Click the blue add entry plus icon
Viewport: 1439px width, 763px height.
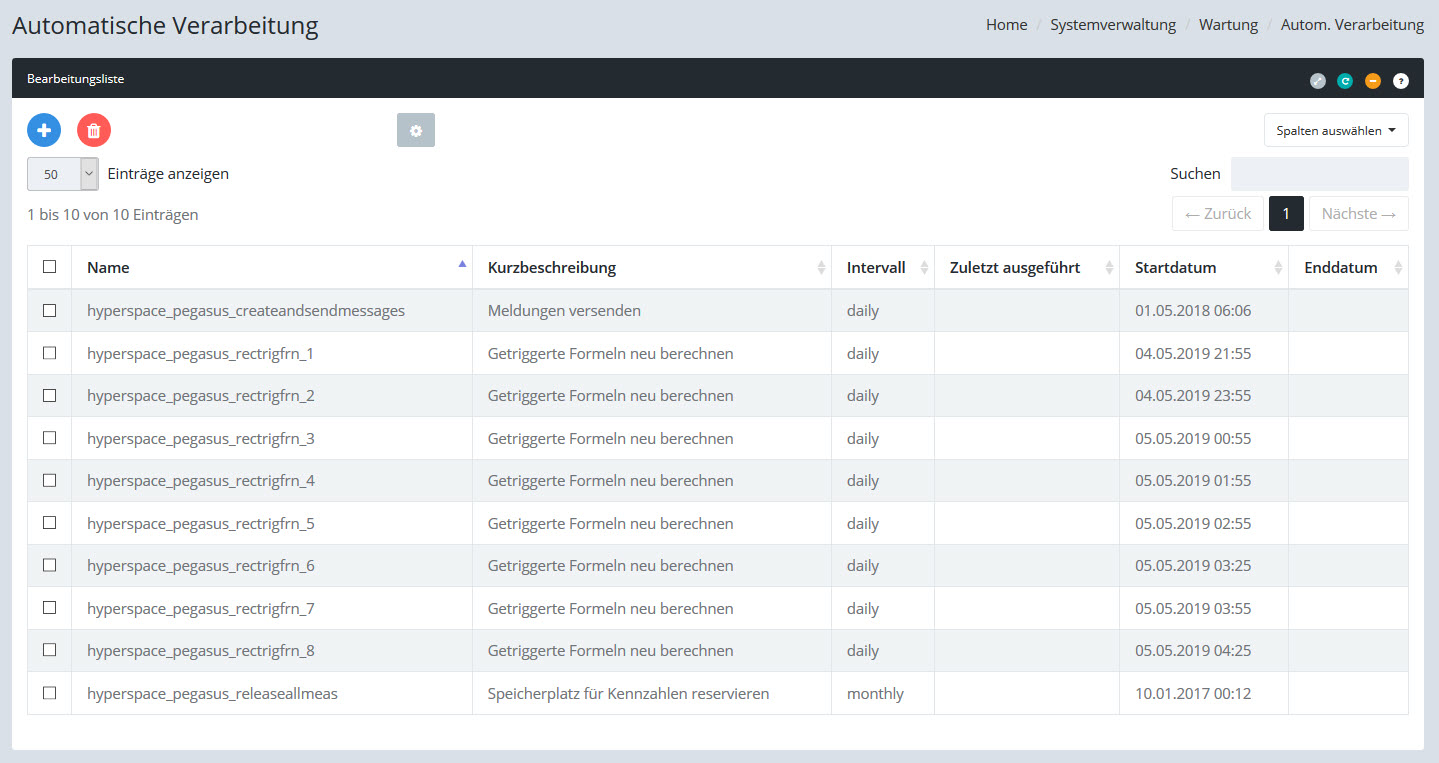[x=44, y=130]
